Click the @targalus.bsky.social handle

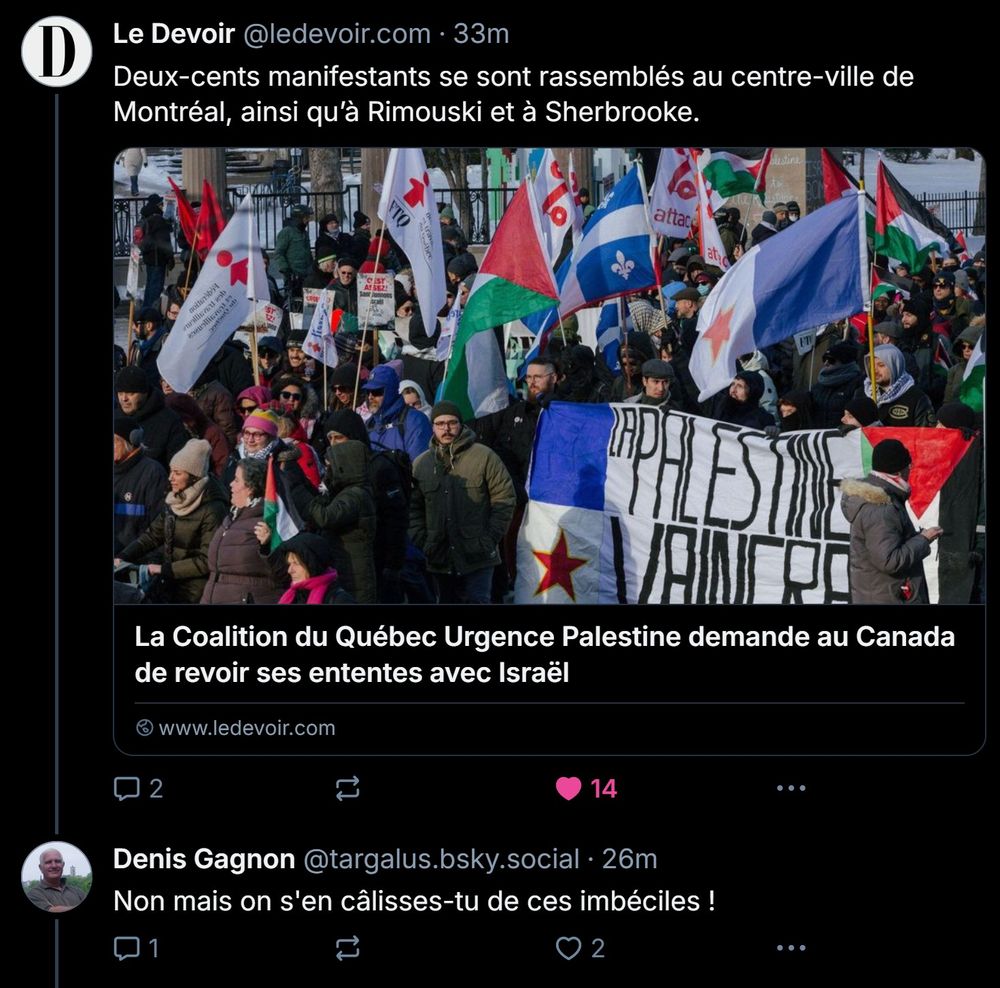tap(441, 859)
